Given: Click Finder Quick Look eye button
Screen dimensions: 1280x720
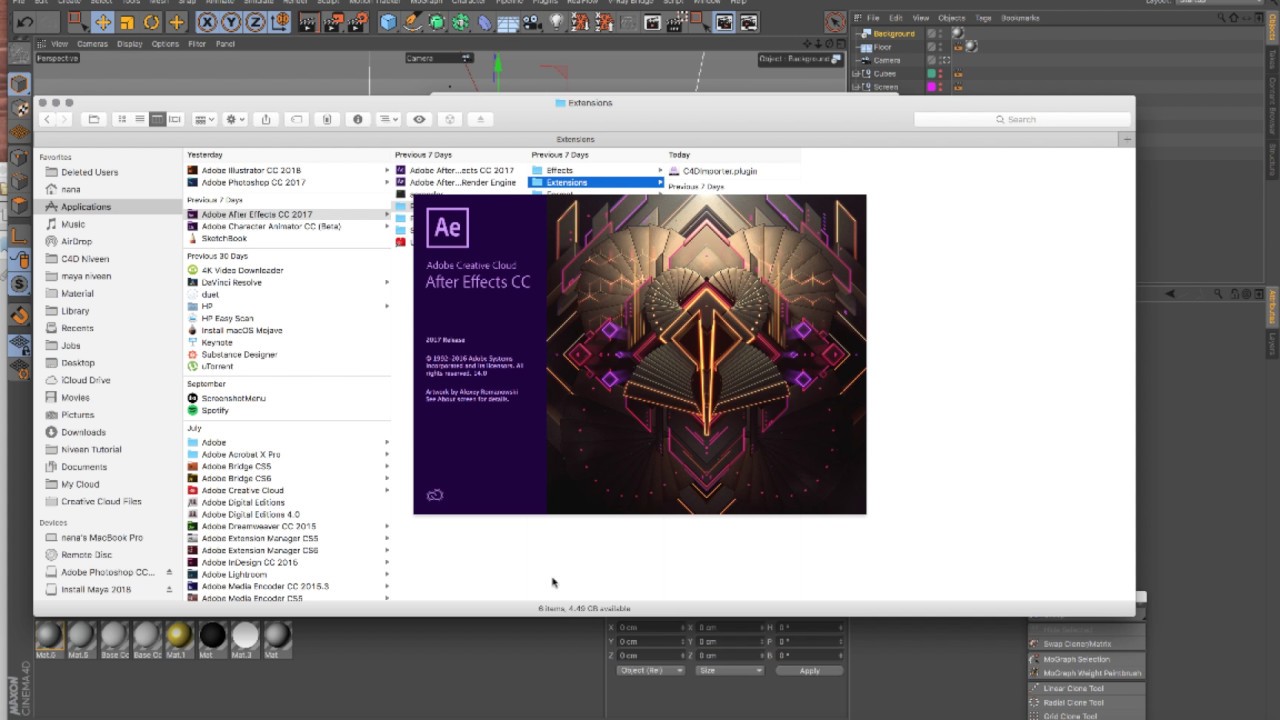Looking at the screenshot, I should pos(419,119).
